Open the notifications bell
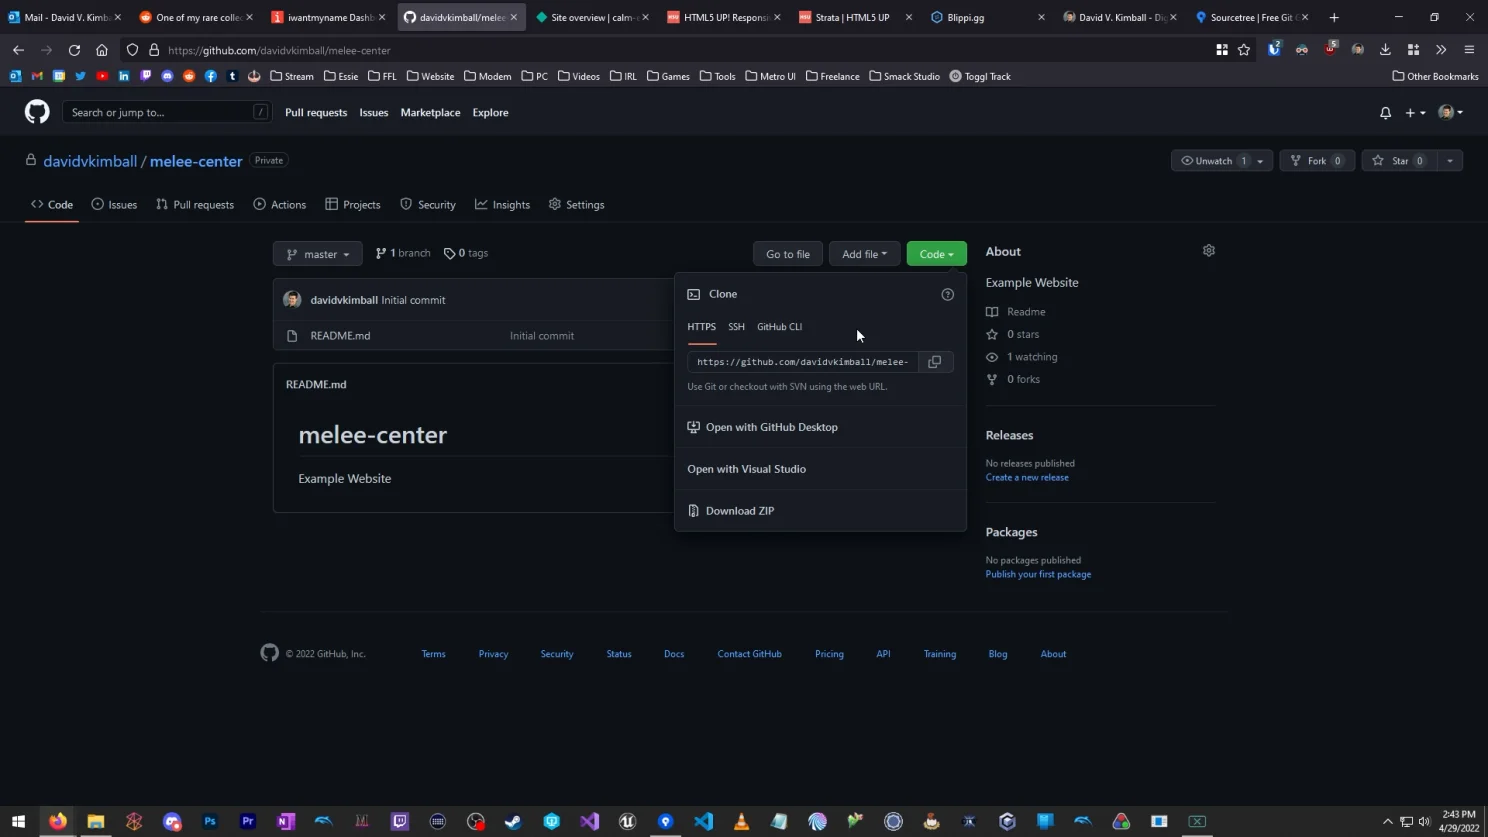The height and width of the screenshot is (837, 1488). click(1384, 112)
